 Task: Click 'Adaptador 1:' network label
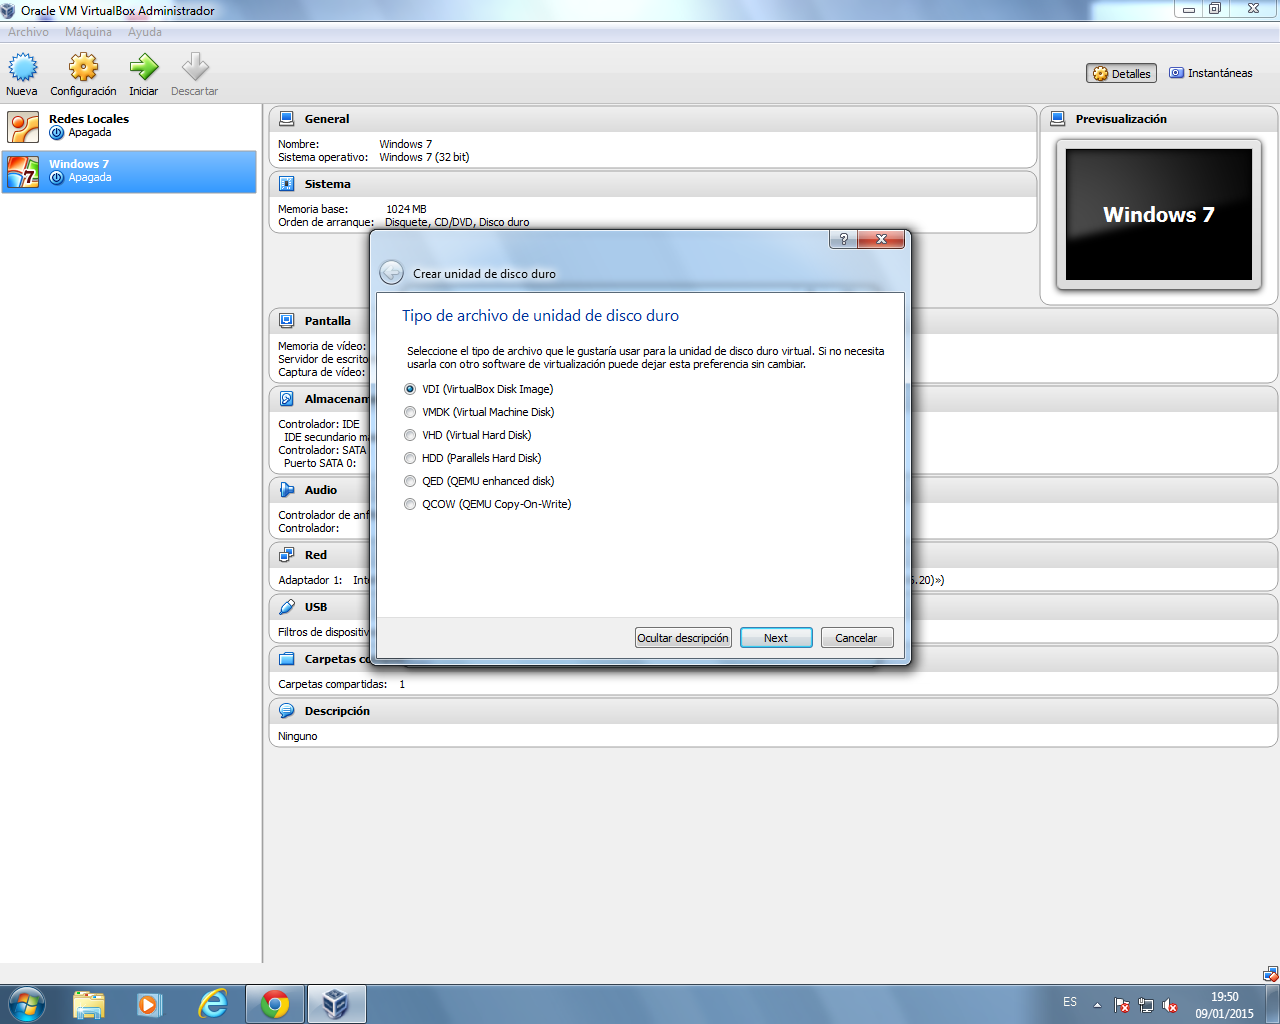click(310, 580)
